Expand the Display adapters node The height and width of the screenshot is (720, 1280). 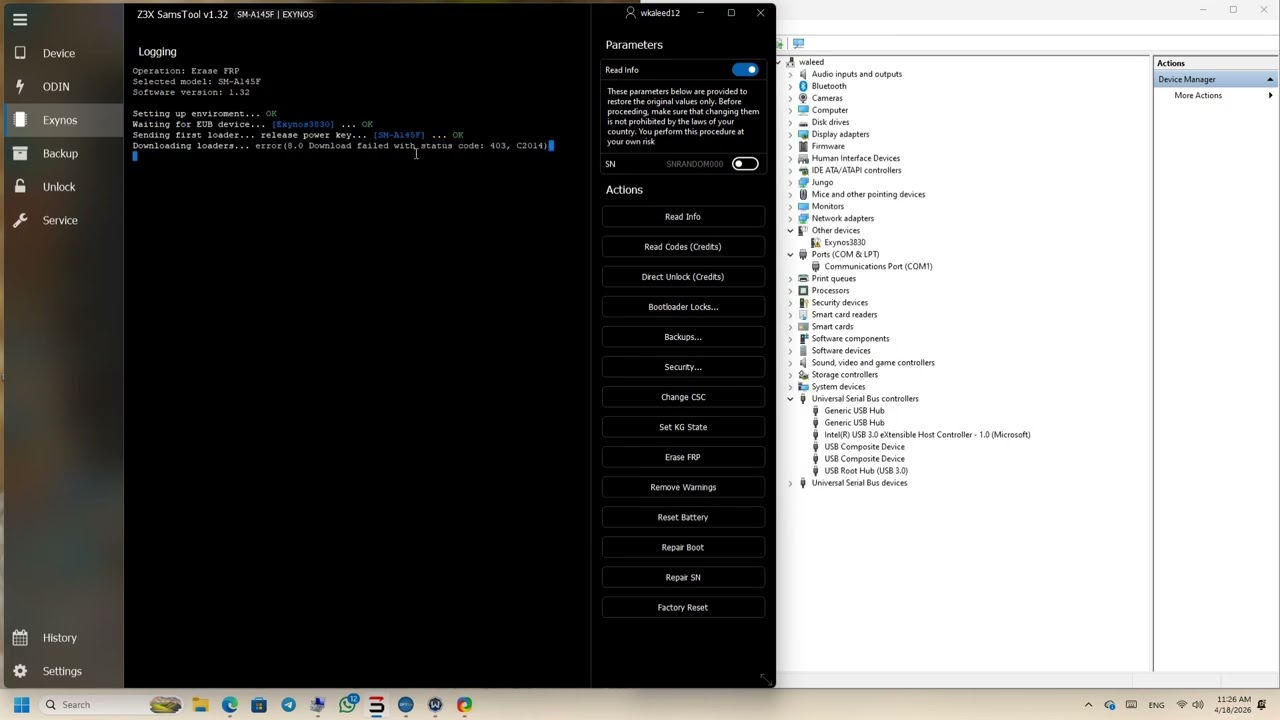[x=790, y=134]
